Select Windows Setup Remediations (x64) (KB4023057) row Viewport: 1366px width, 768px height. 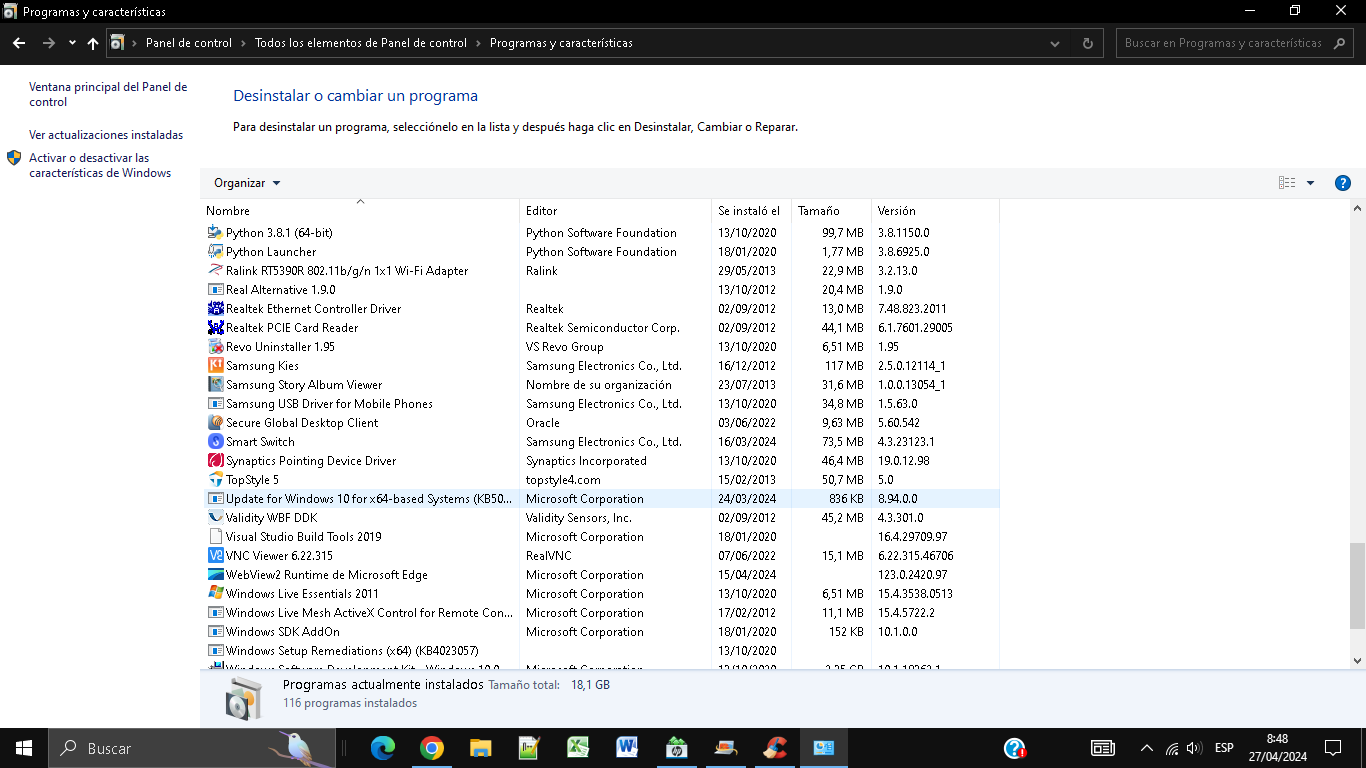[x=602, y=651]
